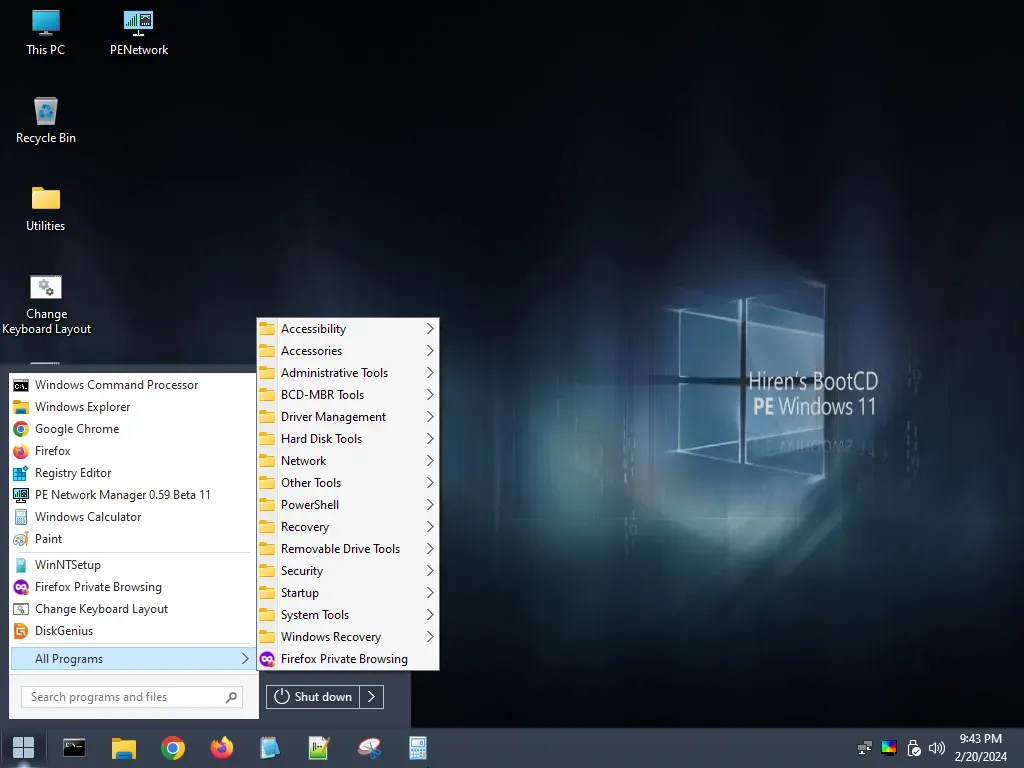Open Removable Drive Tools folder
The image size is (1024, 768).
(x=348, y=549)
